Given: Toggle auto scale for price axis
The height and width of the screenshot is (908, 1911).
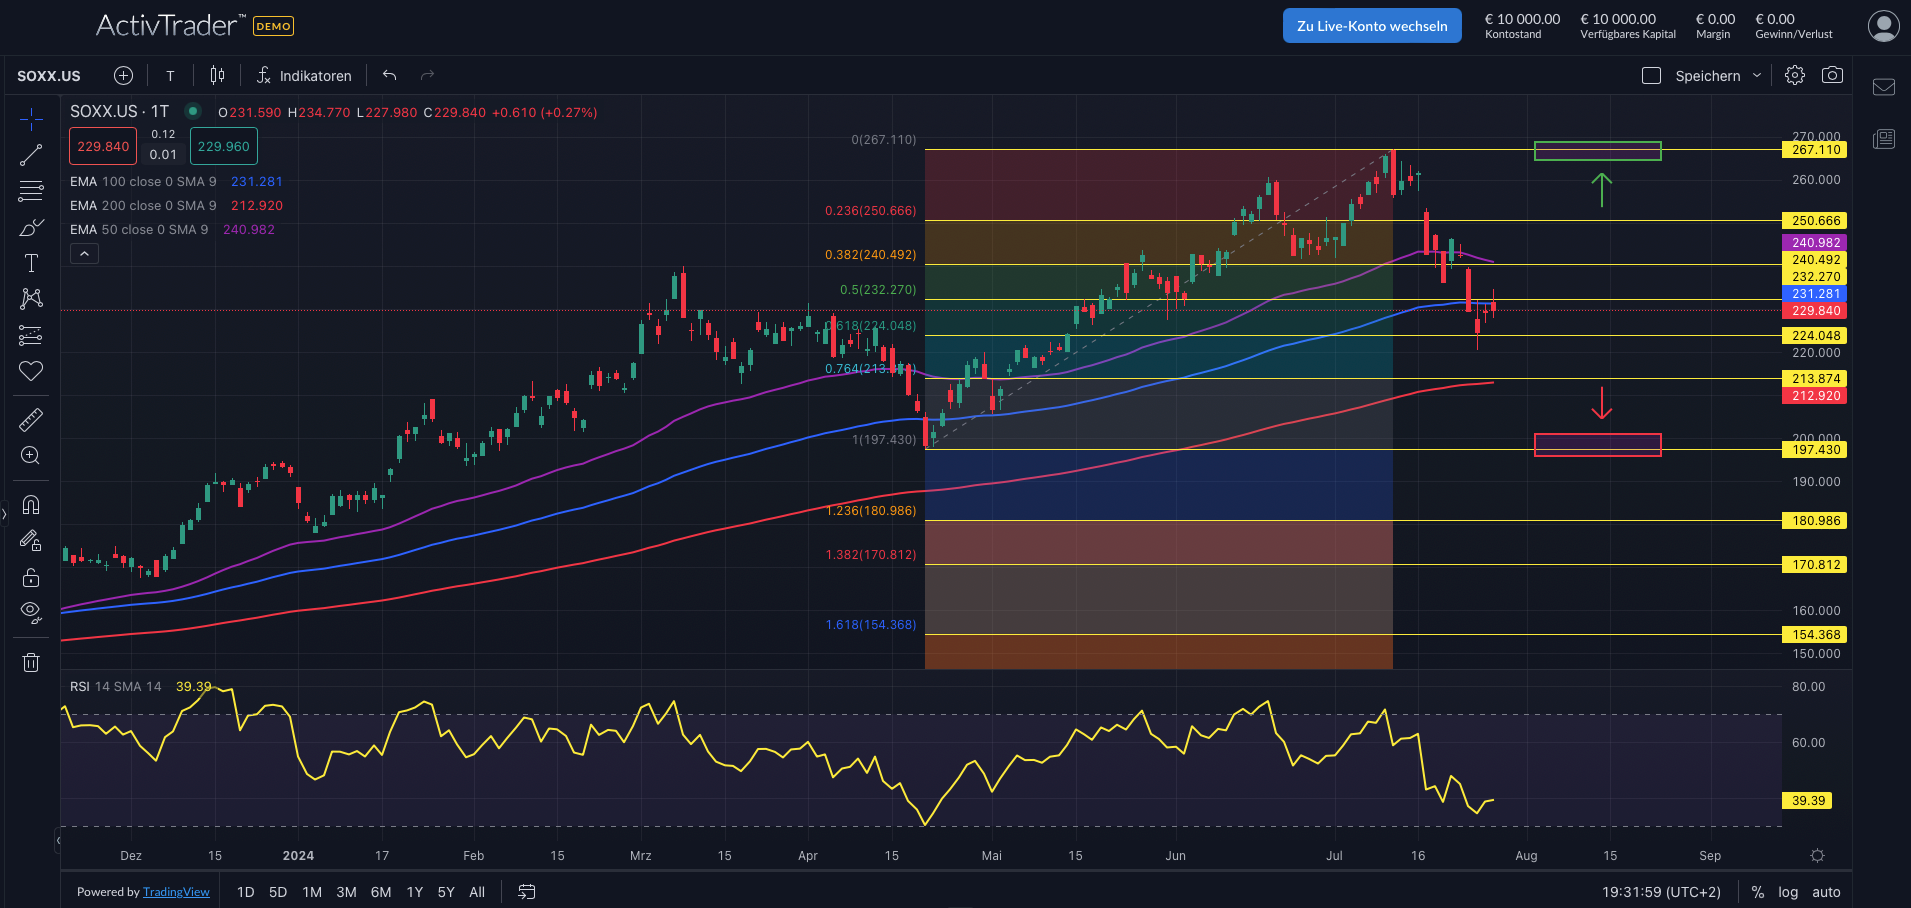Looking at the screenshot, I should (1826, 892).
